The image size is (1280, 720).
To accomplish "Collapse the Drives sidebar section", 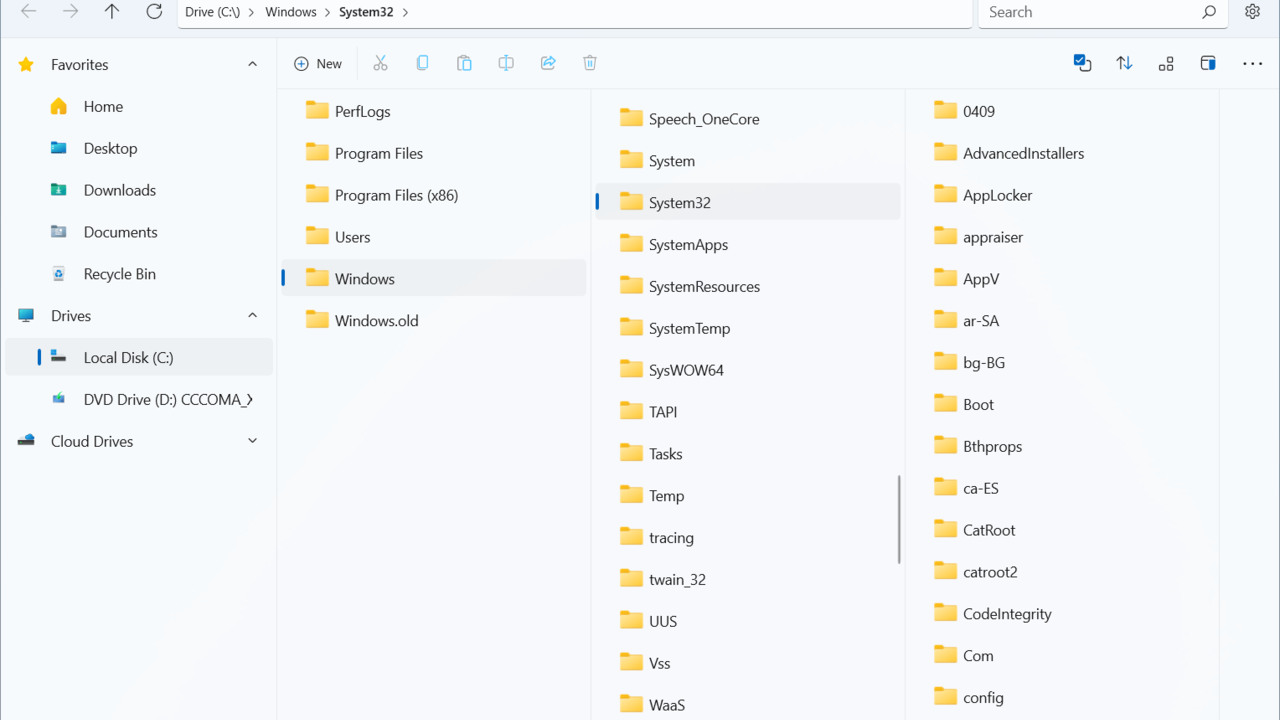I will tap(252, 316).
